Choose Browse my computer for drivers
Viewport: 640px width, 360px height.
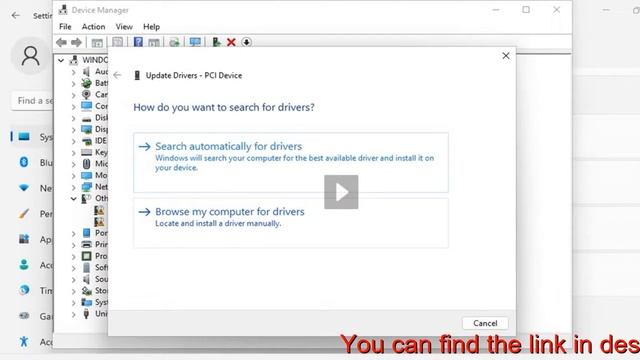(x=291, y=223)
